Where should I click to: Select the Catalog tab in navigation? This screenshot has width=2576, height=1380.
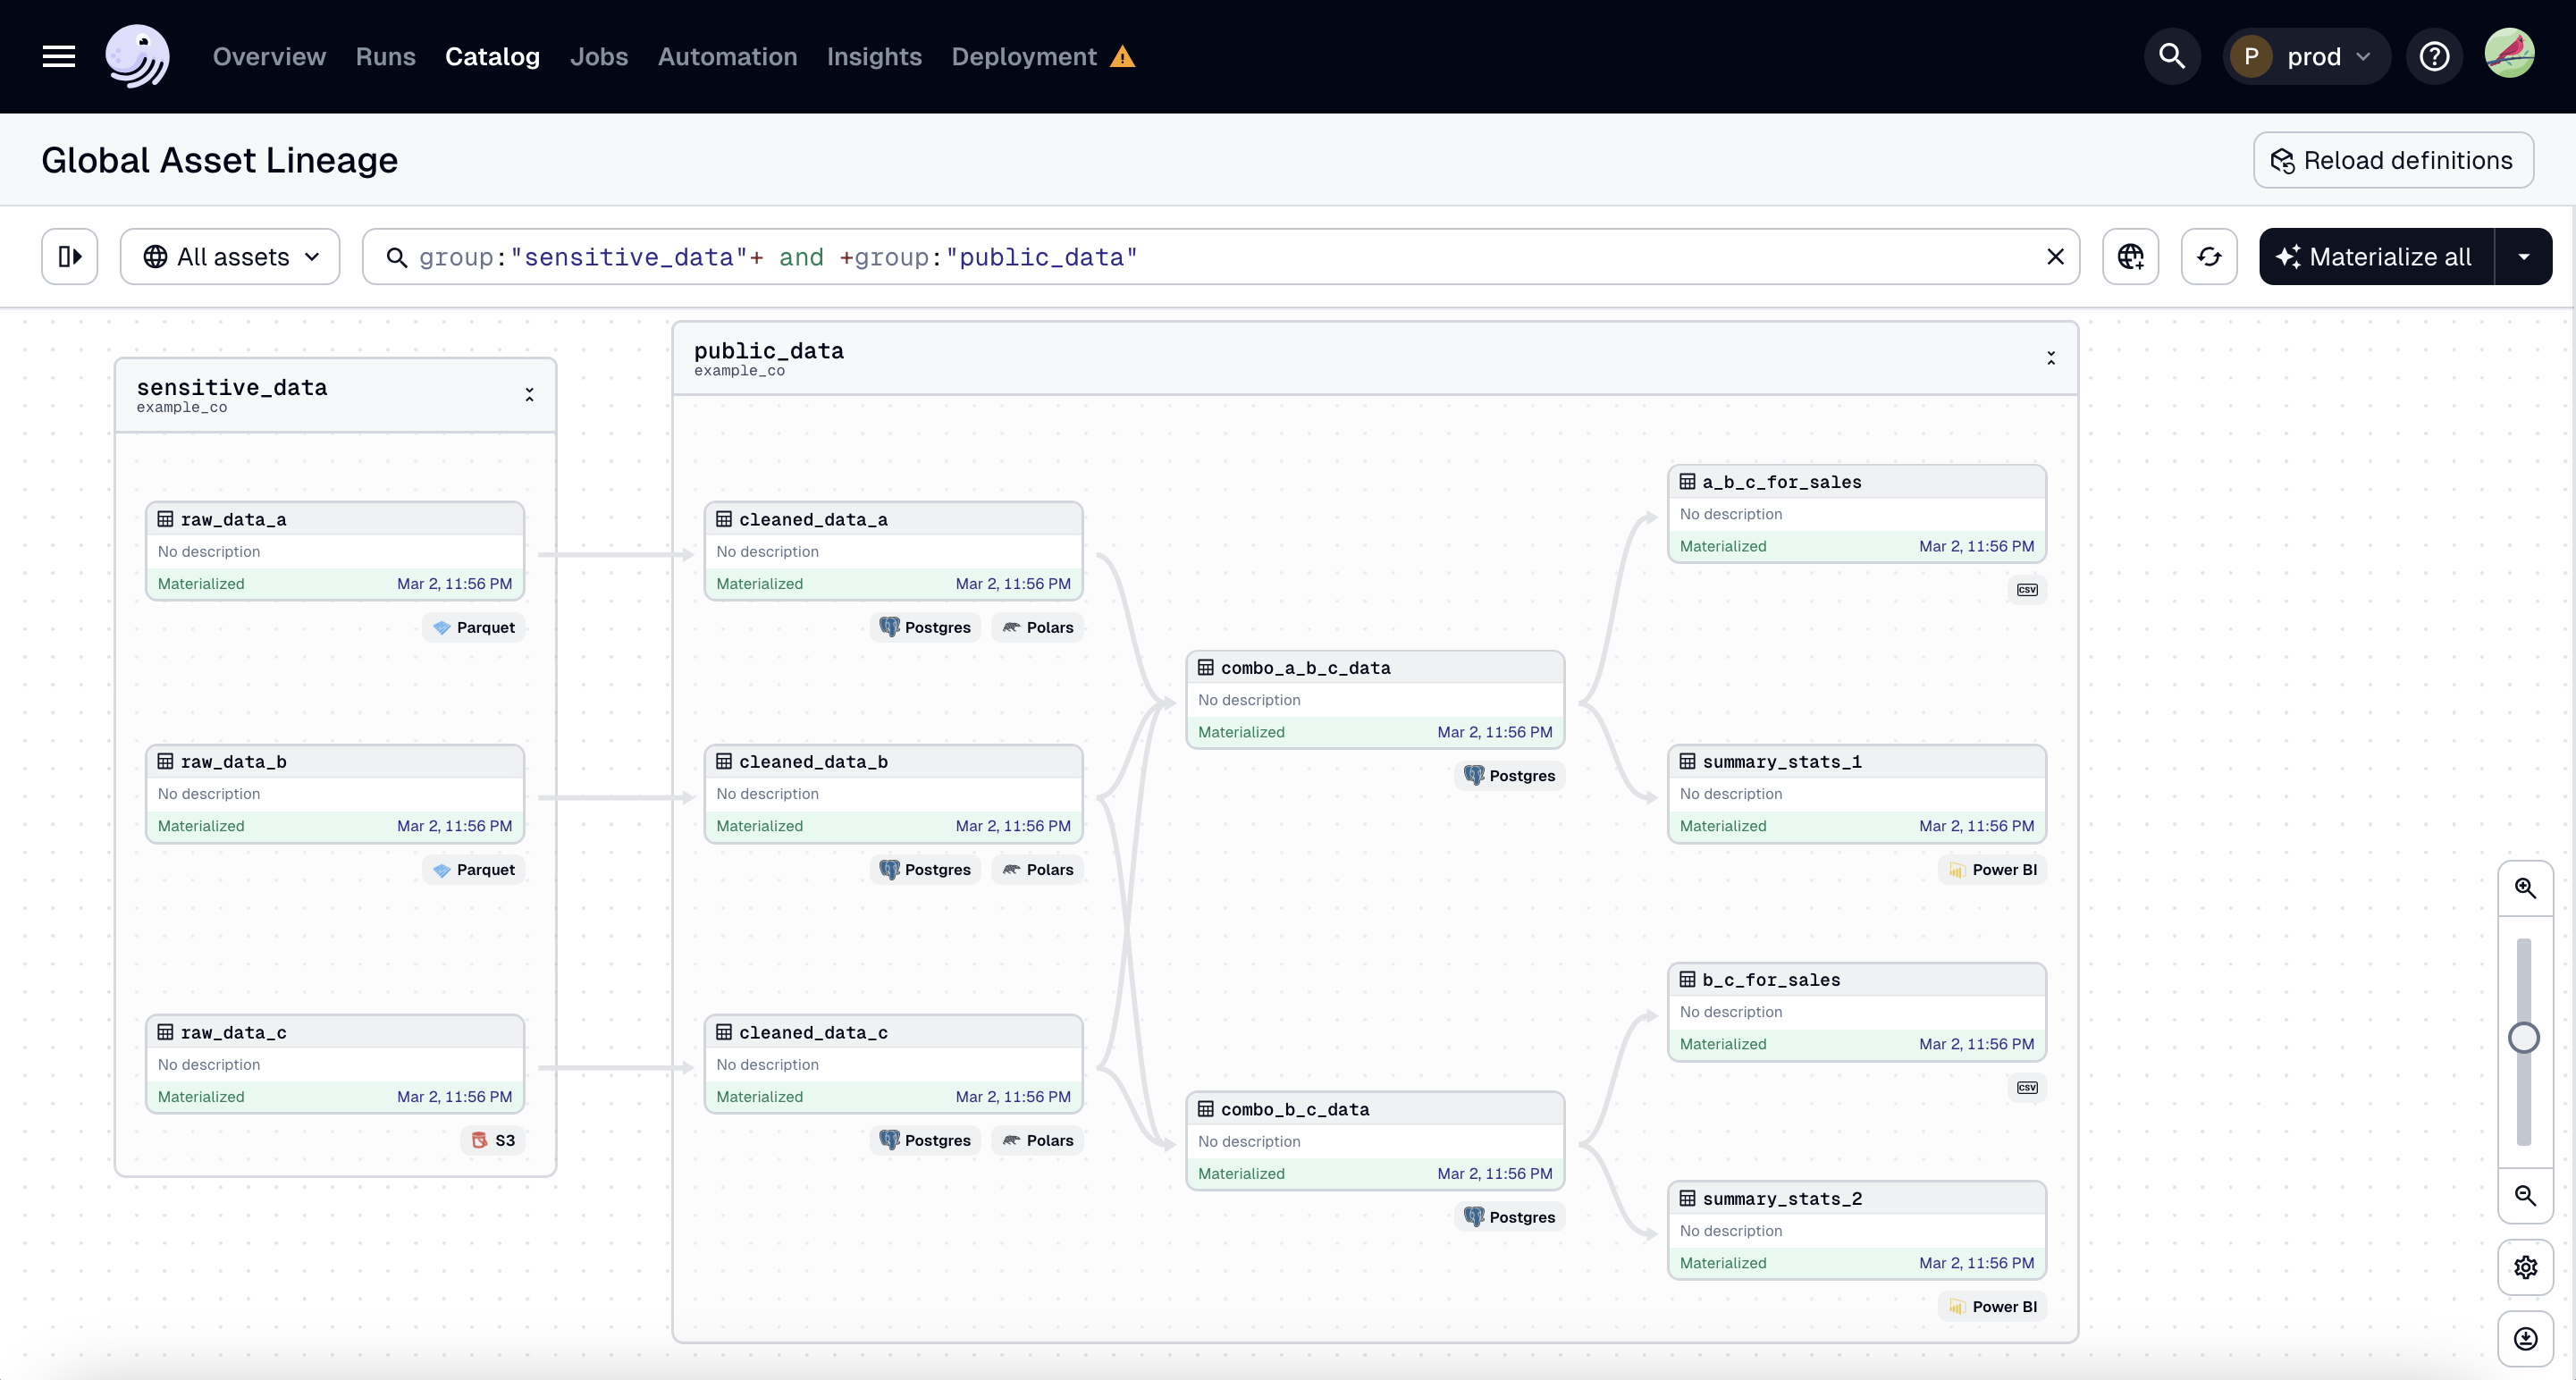click(x=492, y=56)
